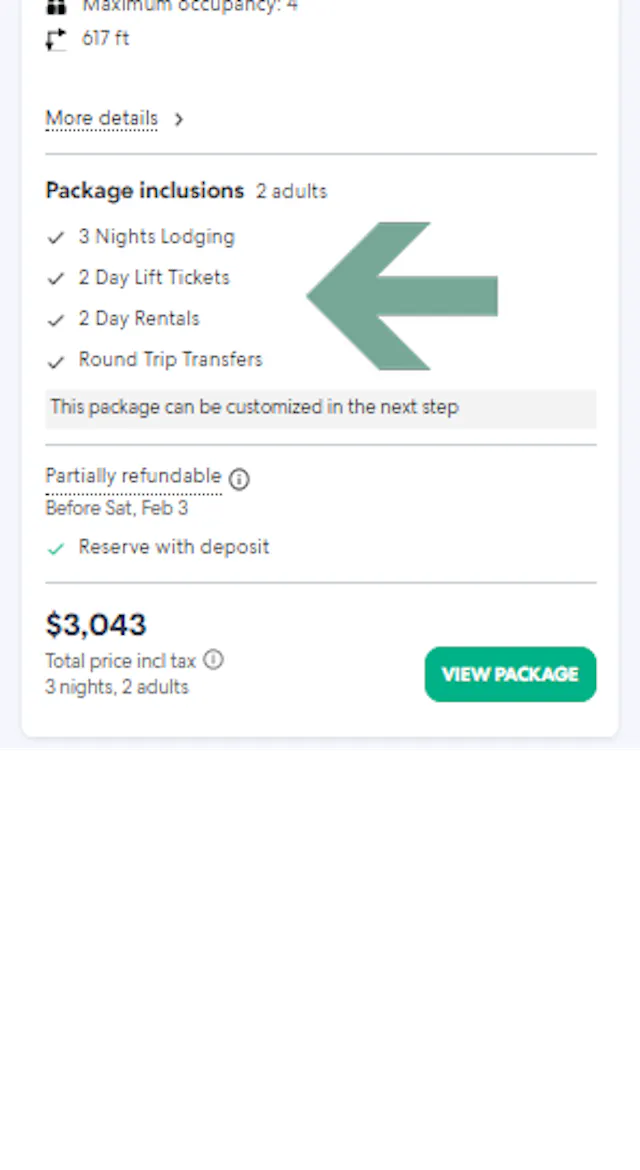Open the More details link
The height and width of the screenshot is (1170, 640).
pos(101,119)
